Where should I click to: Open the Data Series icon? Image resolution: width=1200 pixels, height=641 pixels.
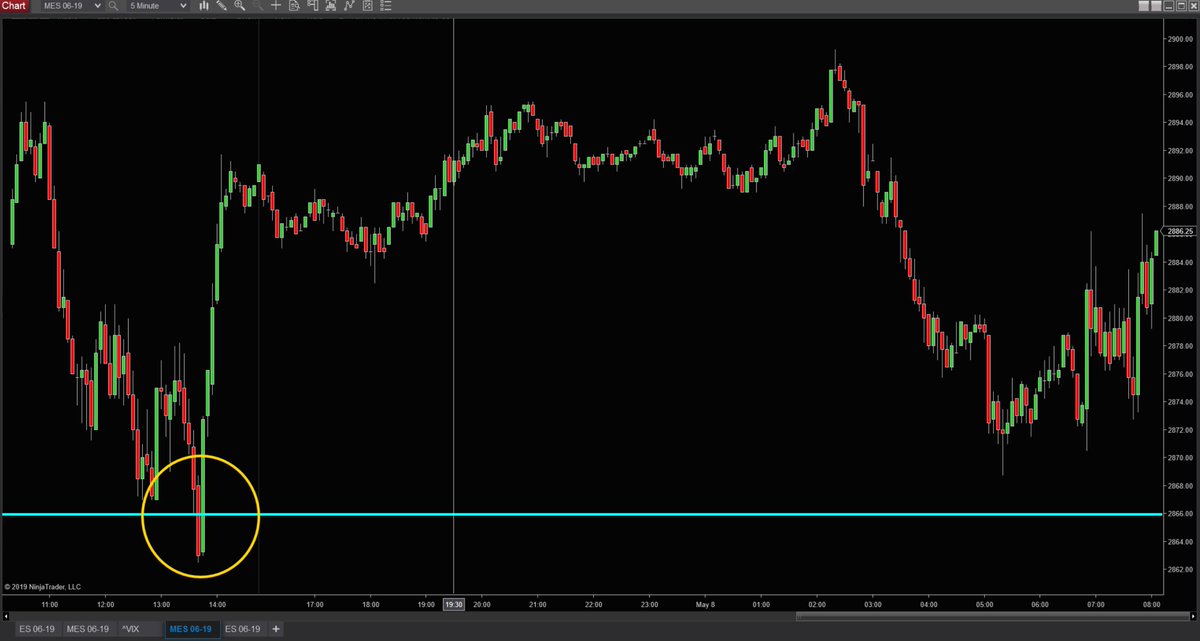(x=330, y=6)
